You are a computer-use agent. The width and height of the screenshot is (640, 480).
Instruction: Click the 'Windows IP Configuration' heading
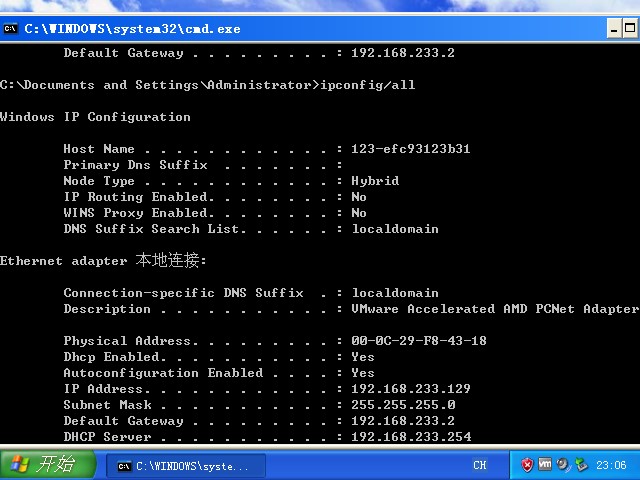point(95,117)
